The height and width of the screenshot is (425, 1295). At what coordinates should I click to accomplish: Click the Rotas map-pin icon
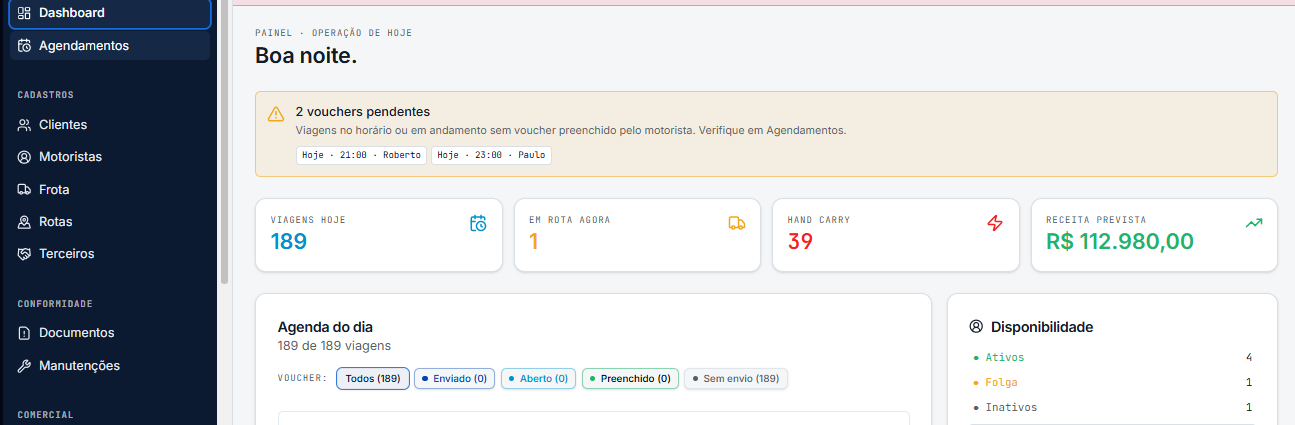tap(25, 221)
